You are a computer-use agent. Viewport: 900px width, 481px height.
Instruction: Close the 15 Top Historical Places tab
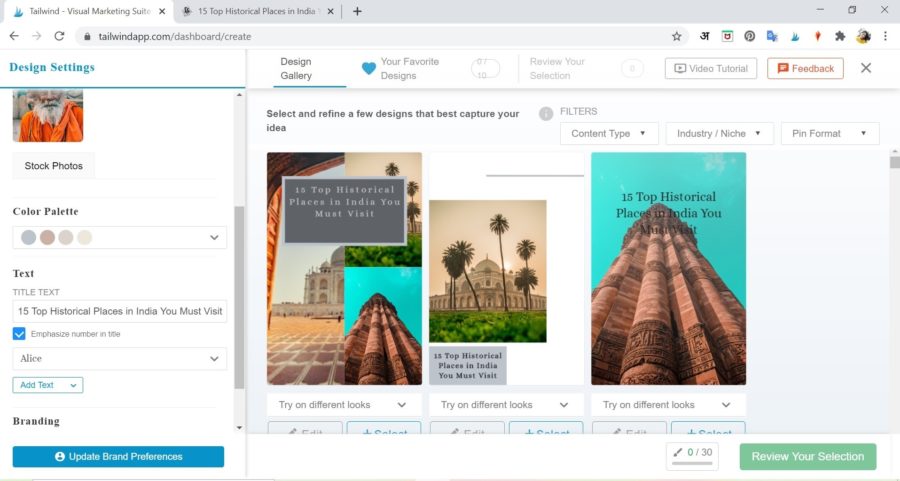[x=331, y=11]
